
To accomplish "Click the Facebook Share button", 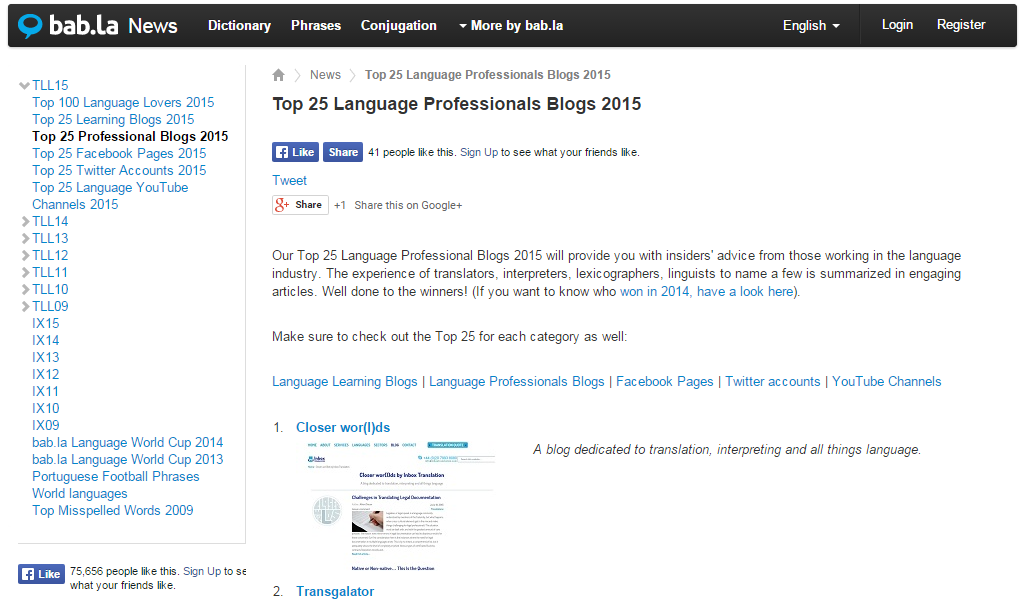I will (342, 152).
